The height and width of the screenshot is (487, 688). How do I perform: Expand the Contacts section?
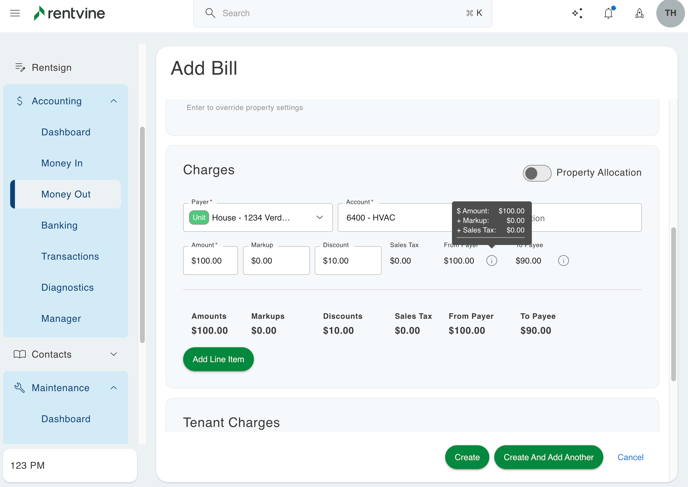click(113, 354)
